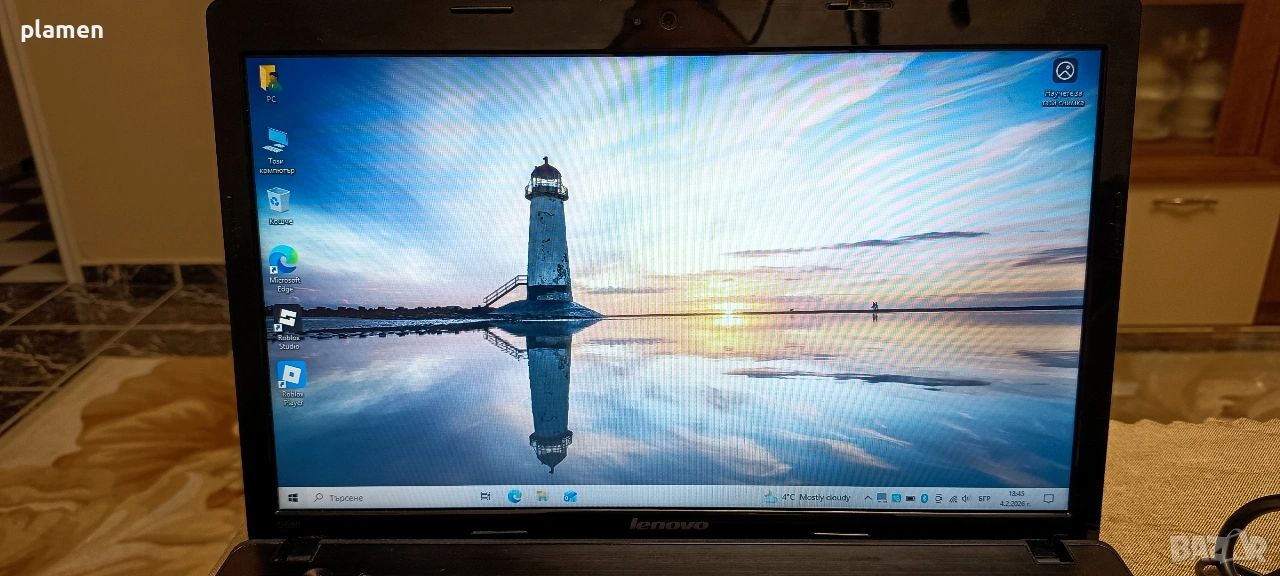Expand the hidden system tray icons chevron
Screen dimensions: 1280x576
(x=867, y=497)
